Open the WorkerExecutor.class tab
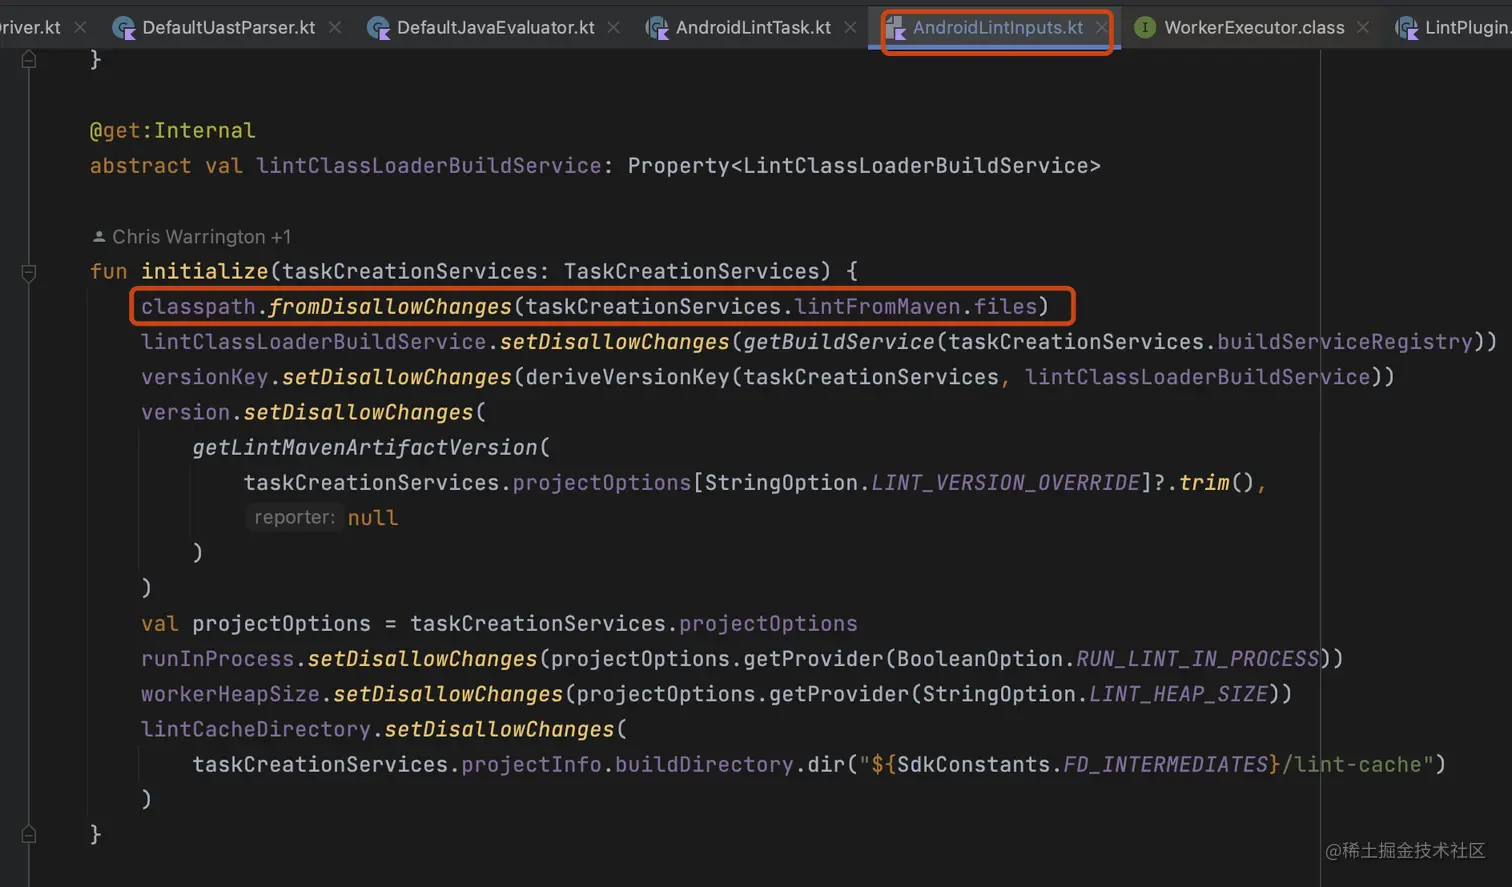1512x887 pixels. [1254, 28]
